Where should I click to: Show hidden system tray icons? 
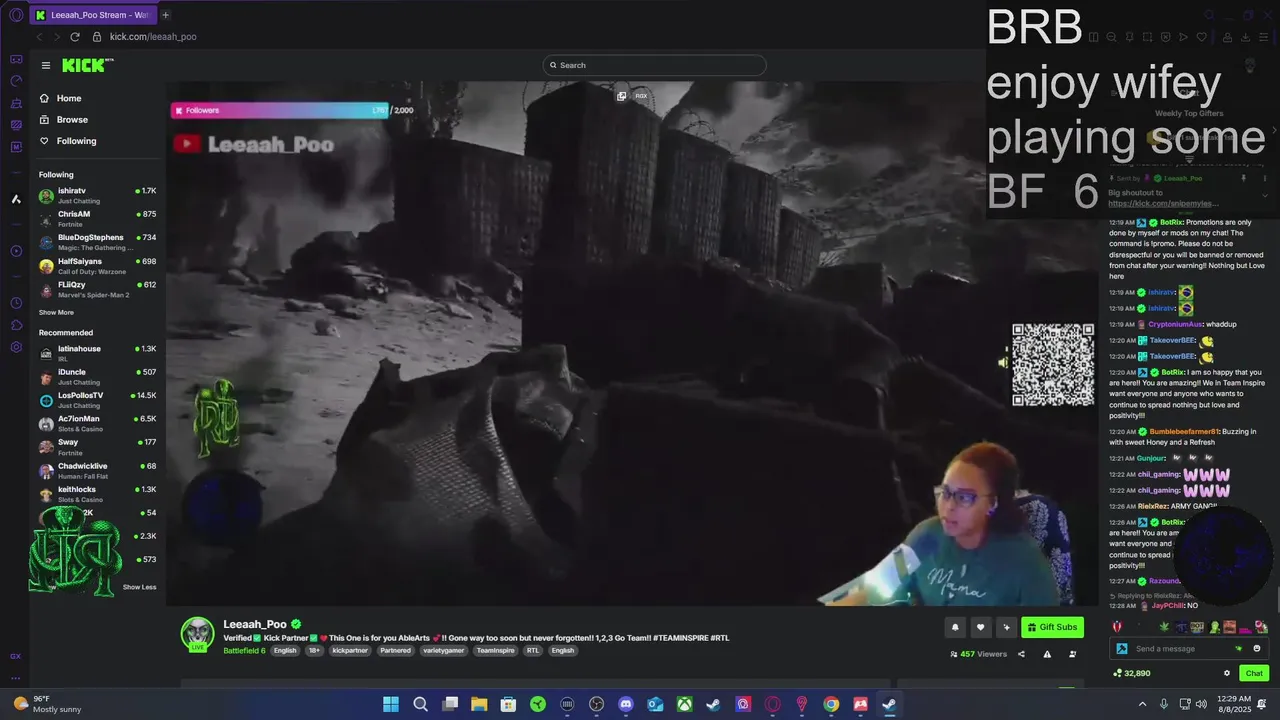point(1143,704)
